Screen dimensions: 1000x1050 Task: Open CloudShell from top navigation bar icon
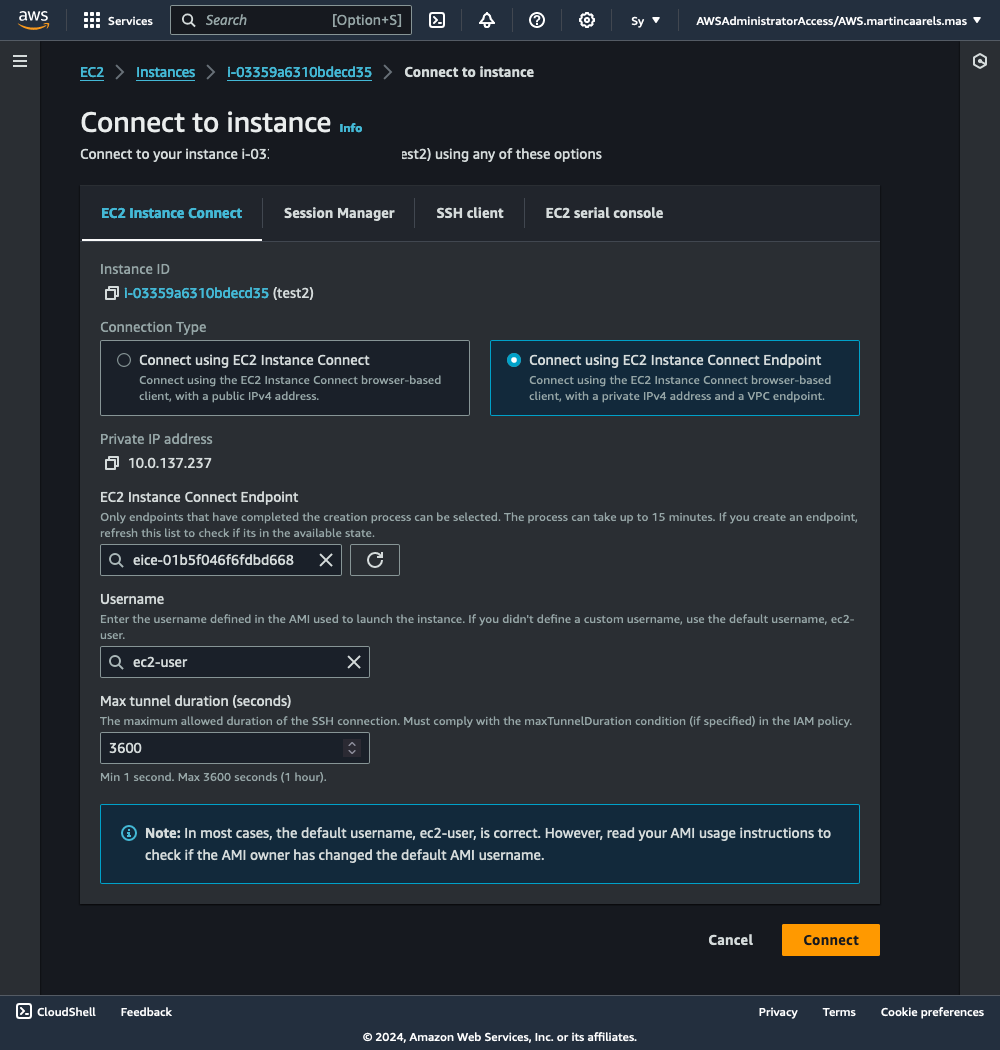437,20
